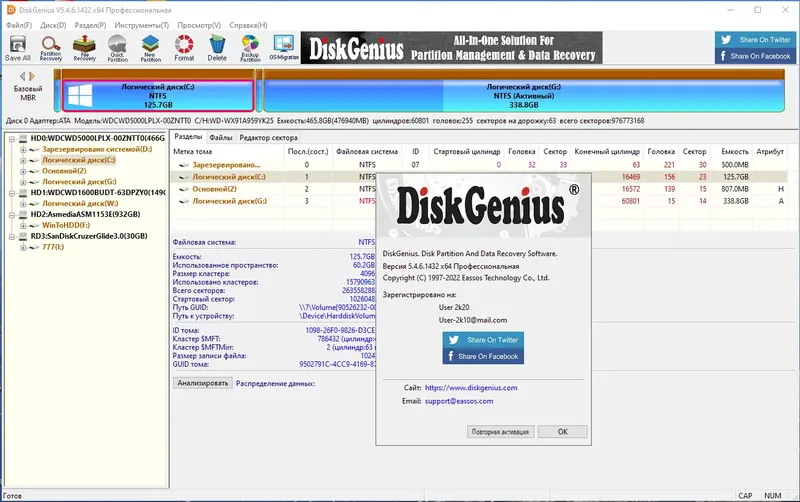Sort by the Файловая система column header

tap(367, 152)
